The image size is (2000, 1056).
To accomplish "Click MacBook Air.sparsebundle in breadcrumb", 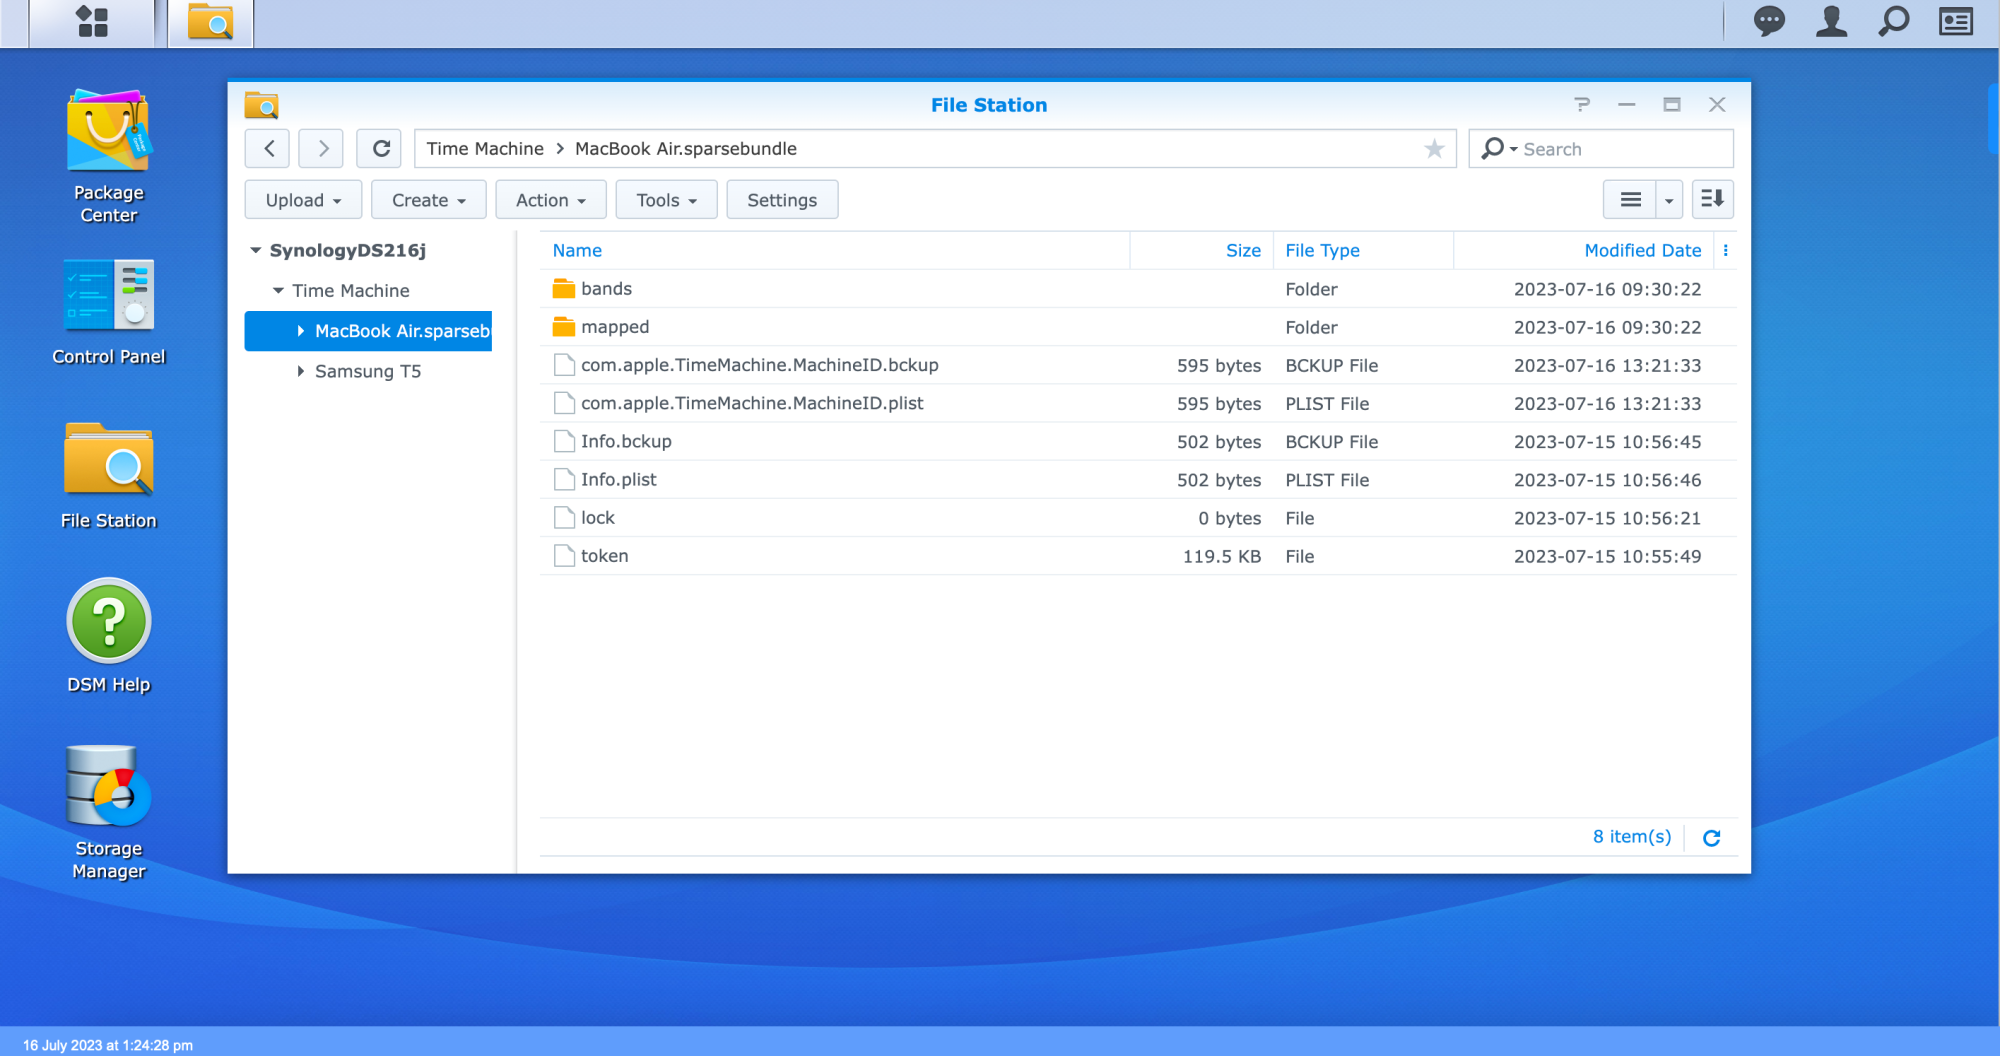I will coord(686,148).
